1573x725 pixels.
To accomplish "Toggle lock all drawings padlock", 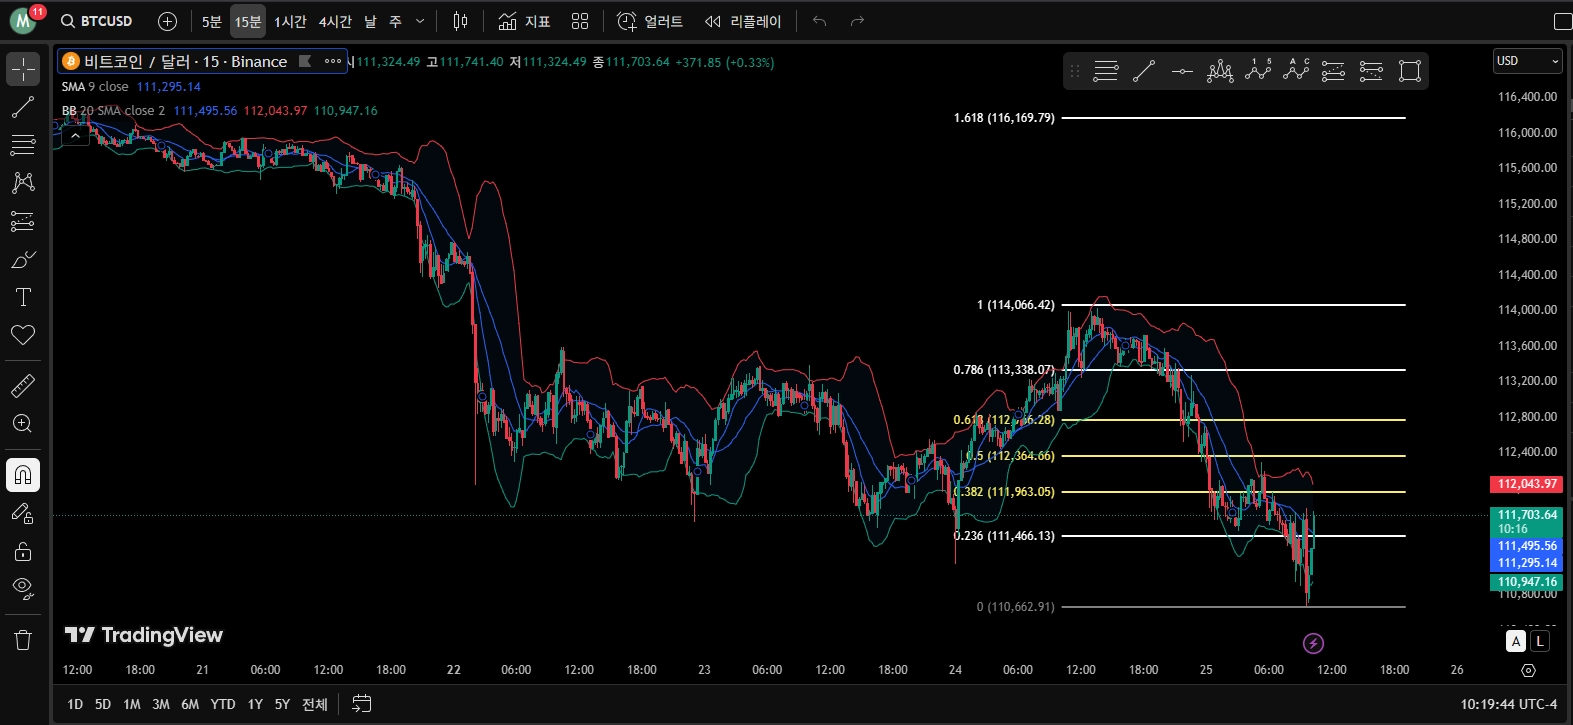I will click(x=23, y=551).
